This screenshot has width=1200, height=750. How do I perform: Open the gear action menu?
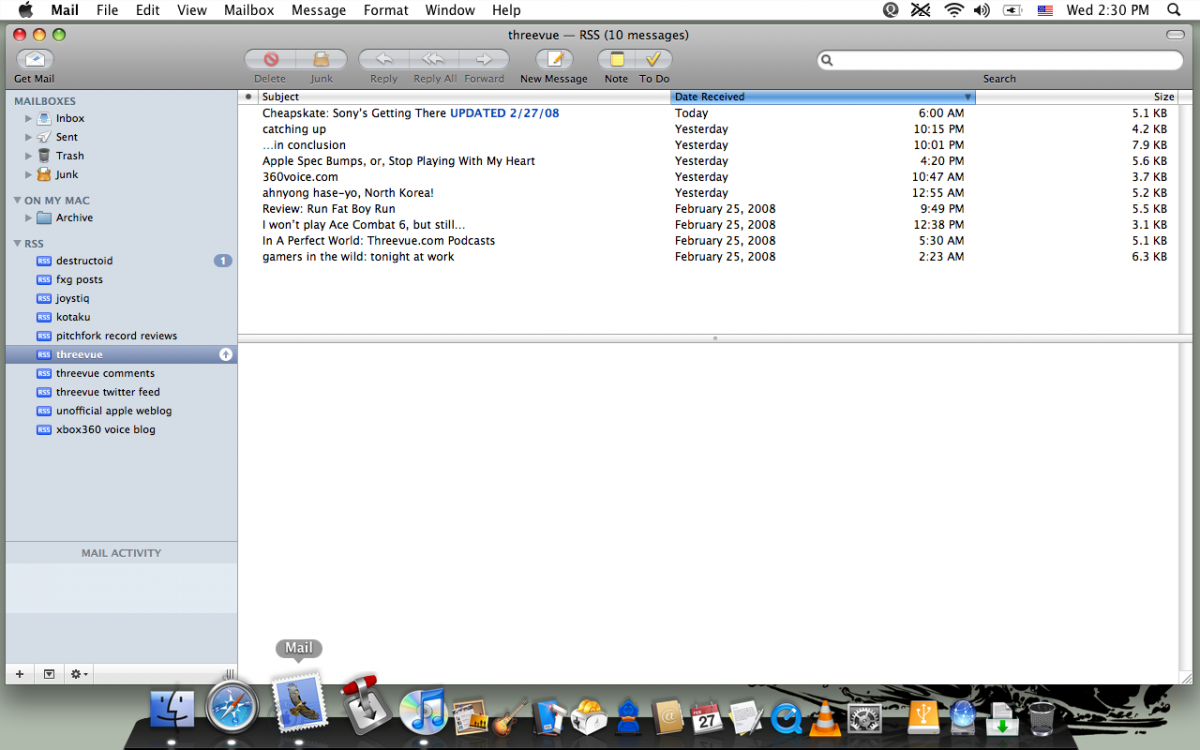(78, 675)
